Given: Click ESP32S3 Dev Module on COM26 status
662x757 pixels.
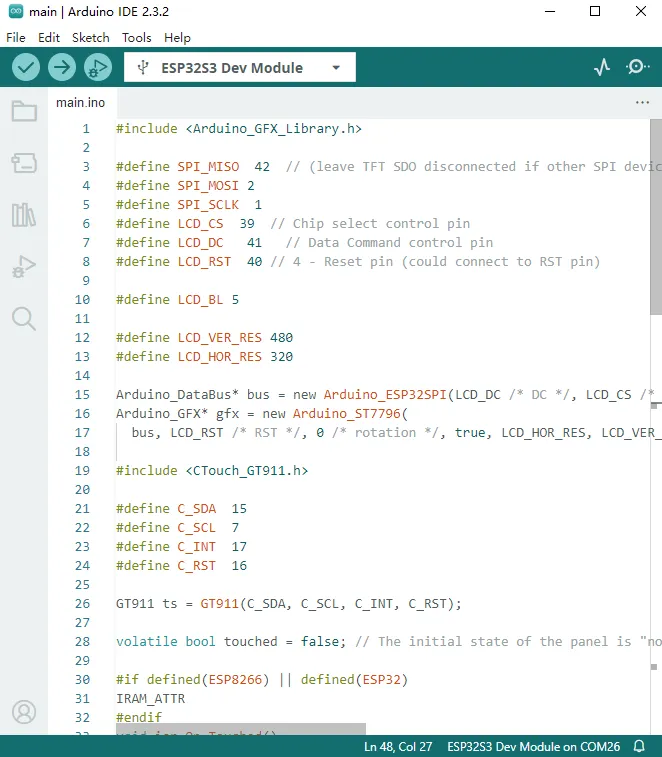Looking at the screenshot, I should coord(534,746).
